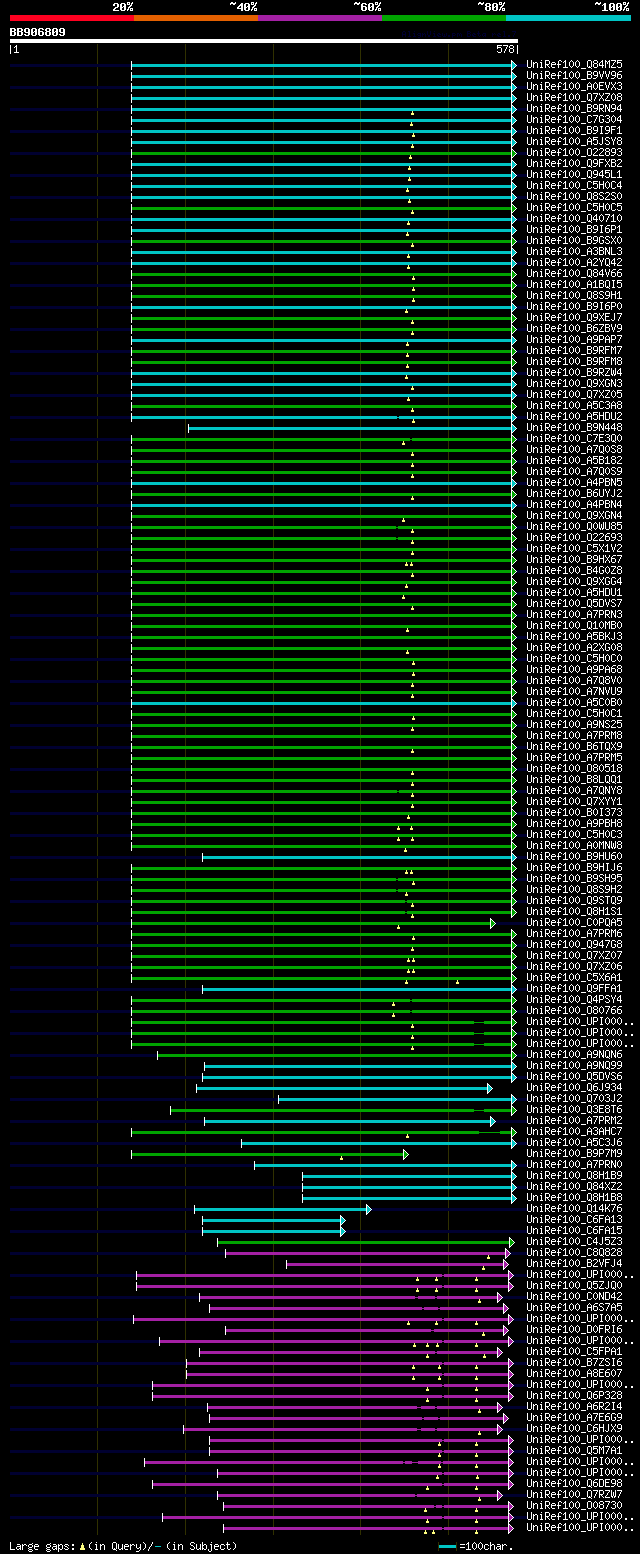Viewport: 640px width, 1554px height.
Task: Click the green alignment bar for UniRef100_B9P7M9
Action: pyautogui.click(x=269, y=1153)
